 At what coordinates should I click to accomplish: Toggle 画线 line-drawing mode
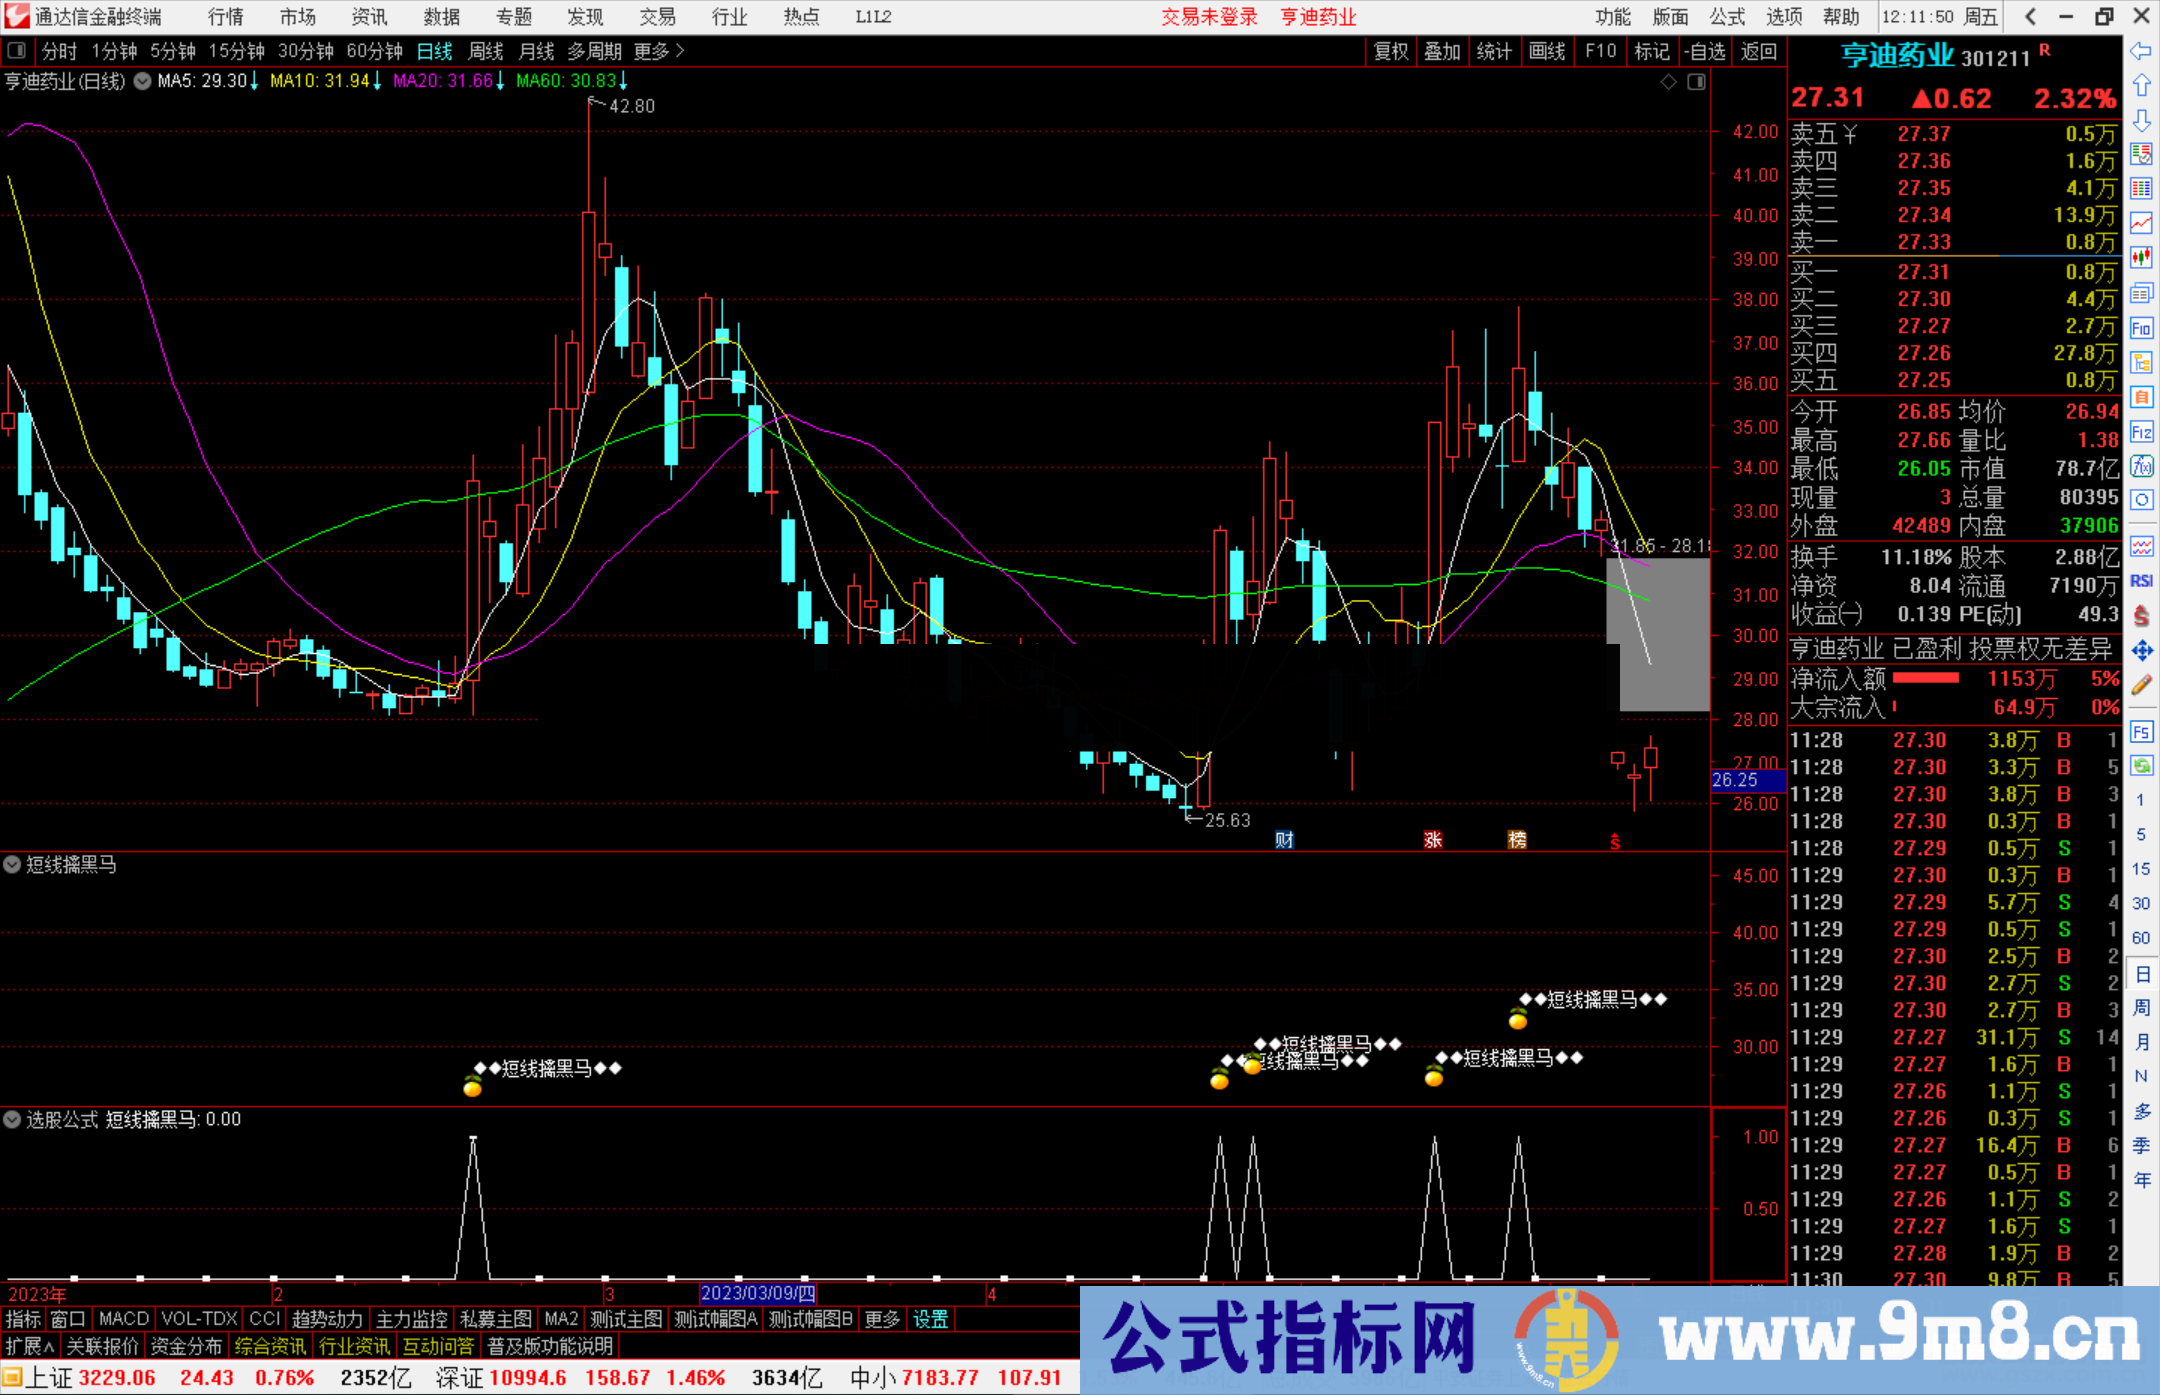click(x=1548, y=51)
